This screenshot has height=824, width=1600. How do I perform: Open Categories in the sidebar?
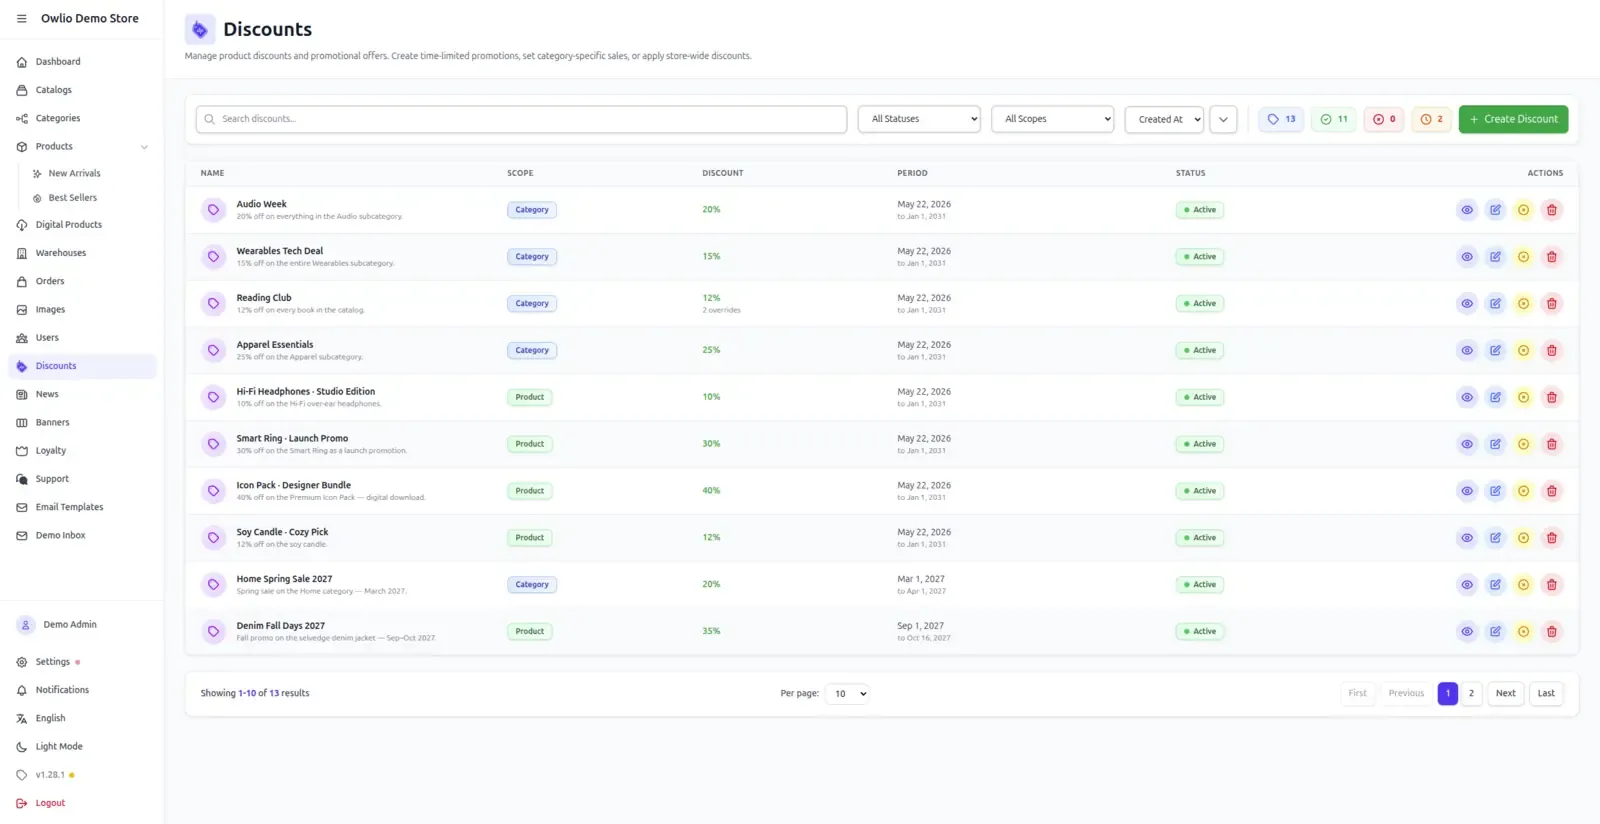point(82,118)
